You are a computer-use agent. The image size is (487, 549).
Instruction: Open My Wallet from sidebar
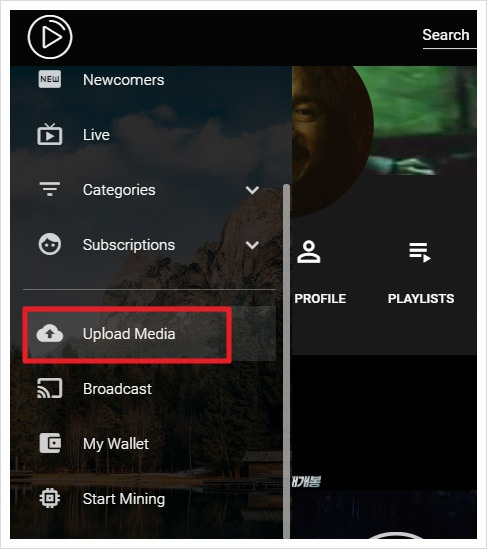(116, 444)
